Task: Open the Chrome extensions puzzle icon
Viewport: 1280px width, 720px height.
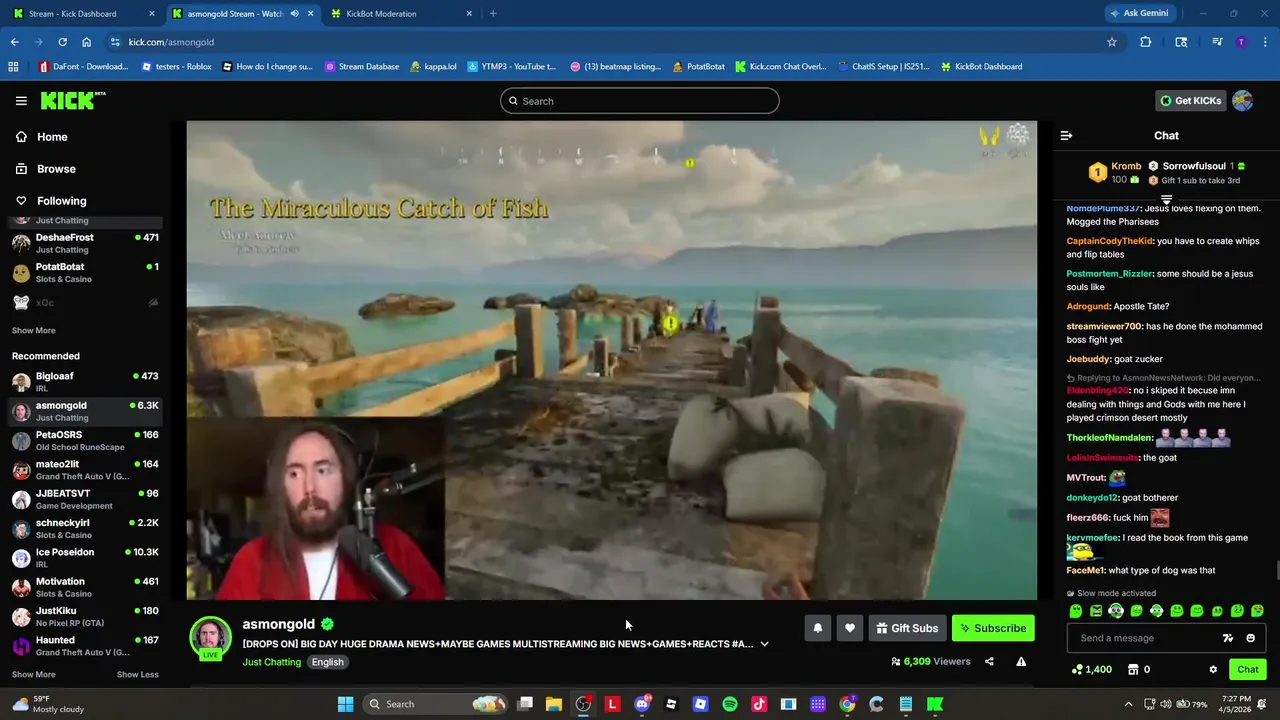Action: (1146, 42)
